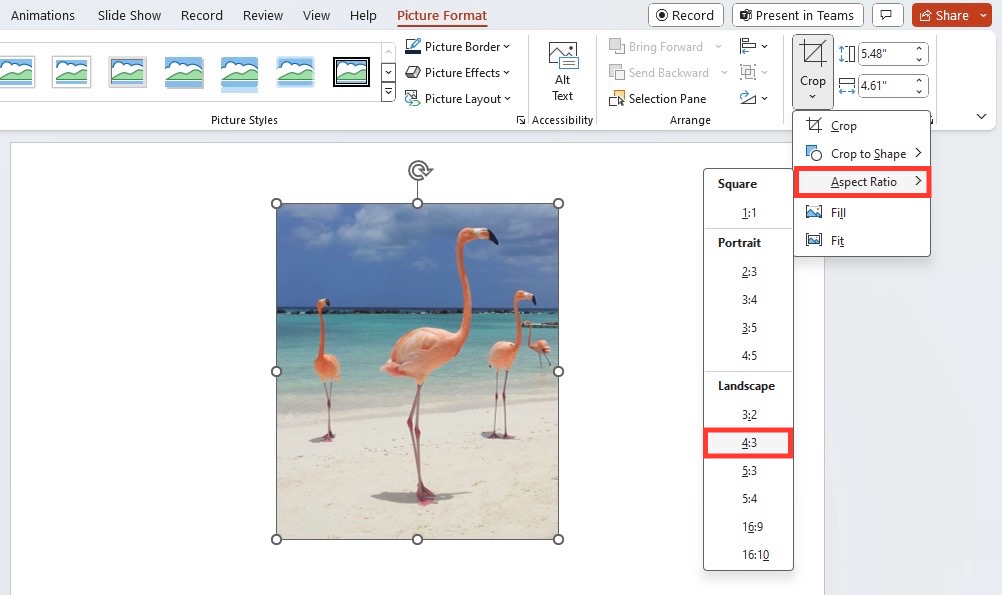1002x595 pixels.
Task: Apply the picture style left of black frame
Action: click(295, 72)
